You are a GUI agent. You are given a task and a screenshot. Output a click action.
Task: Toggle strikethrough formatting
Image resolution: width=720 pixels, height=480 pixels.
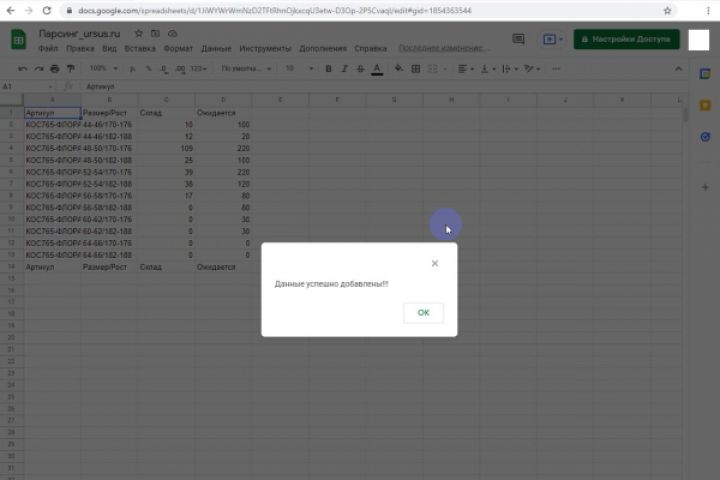(360, 69)
